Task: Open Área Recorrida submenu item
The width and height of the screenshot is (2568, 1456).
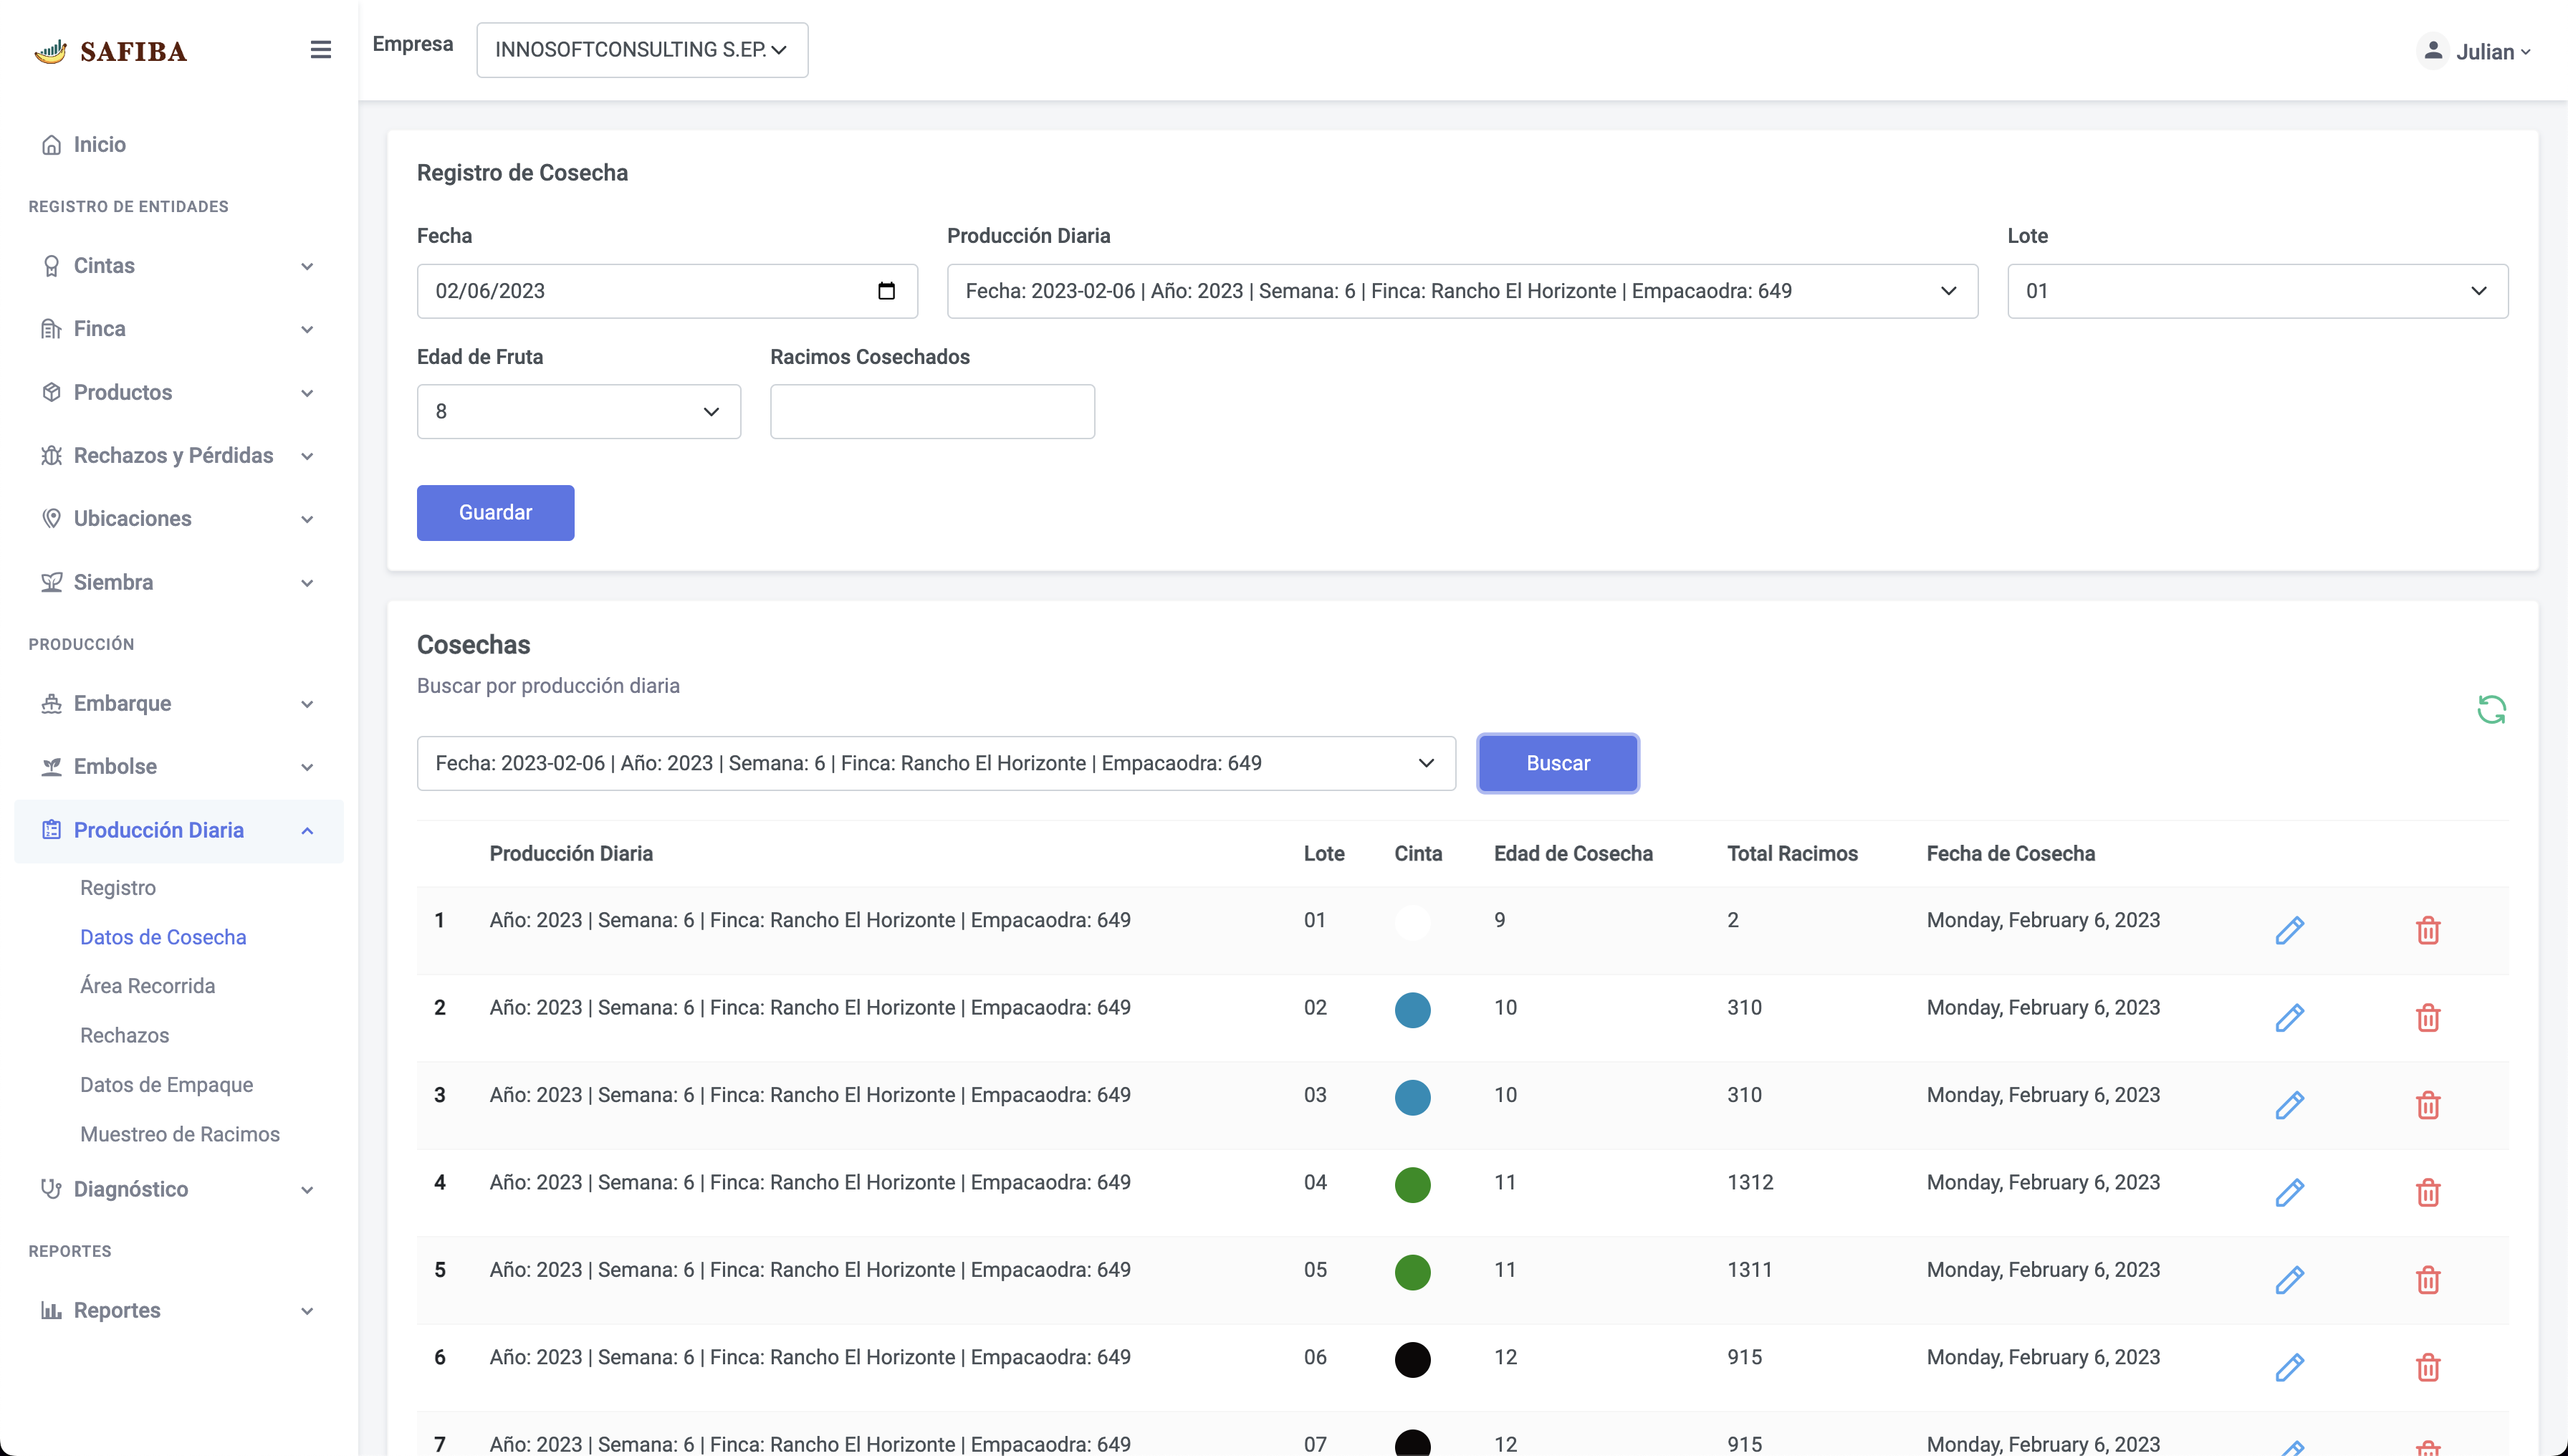Action: [x=147, y=986]
